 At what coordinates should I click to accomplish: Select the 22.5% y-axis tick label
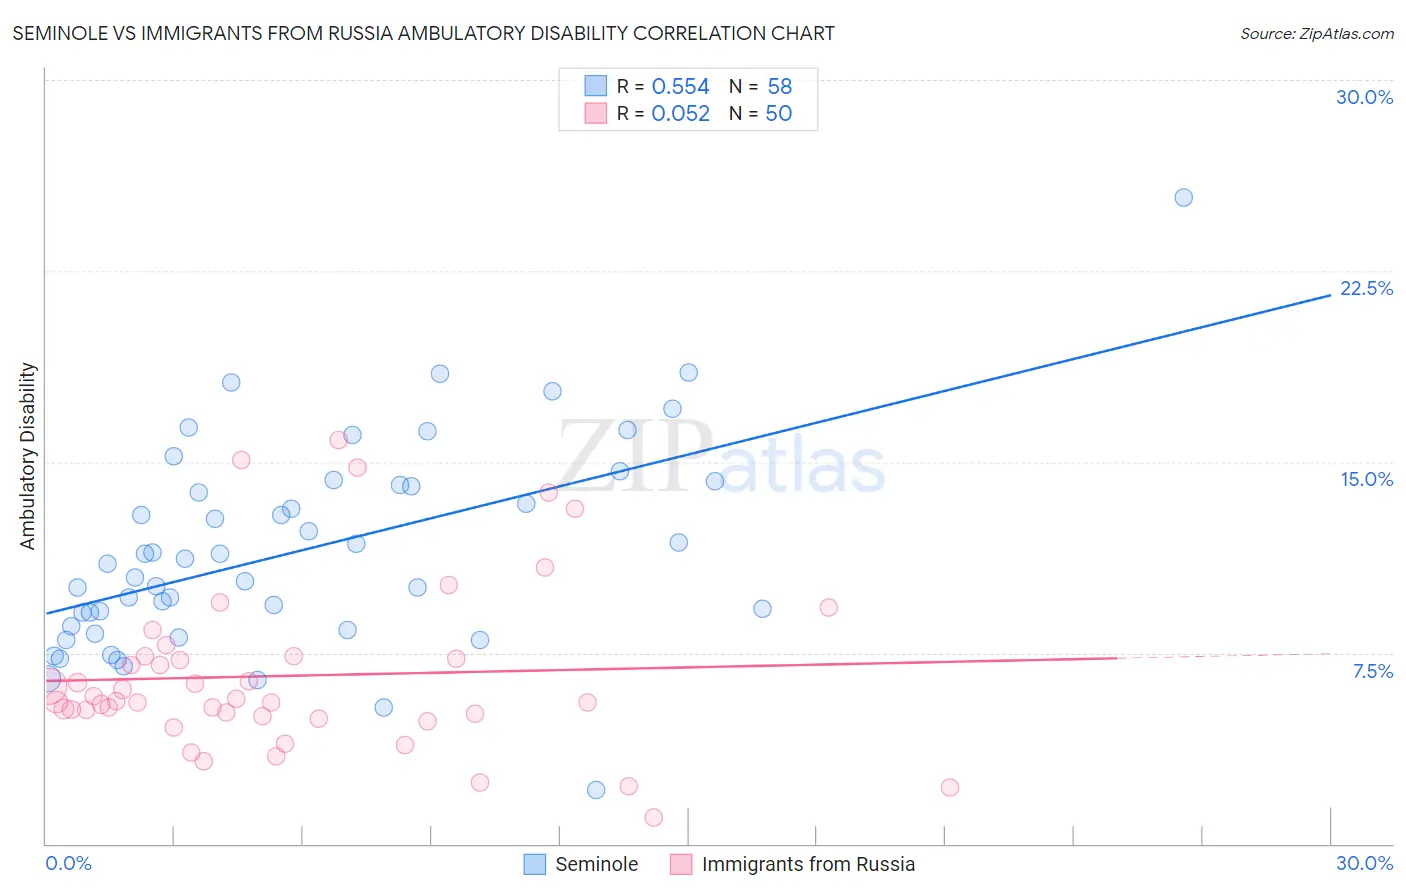(1366, 288)
